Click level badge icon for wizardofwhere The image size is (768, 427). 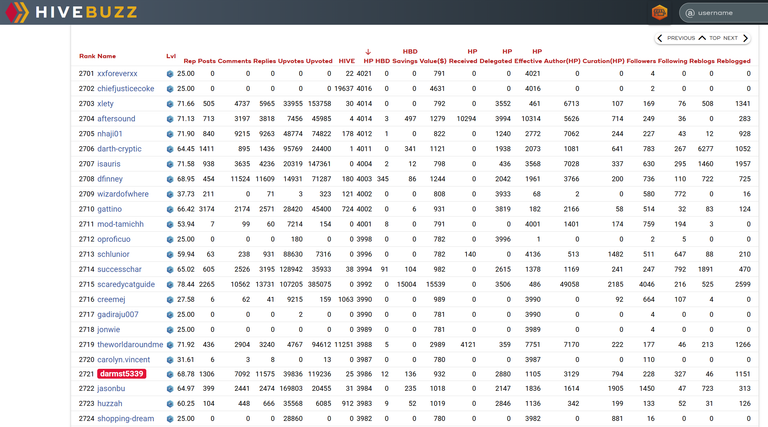170,194
